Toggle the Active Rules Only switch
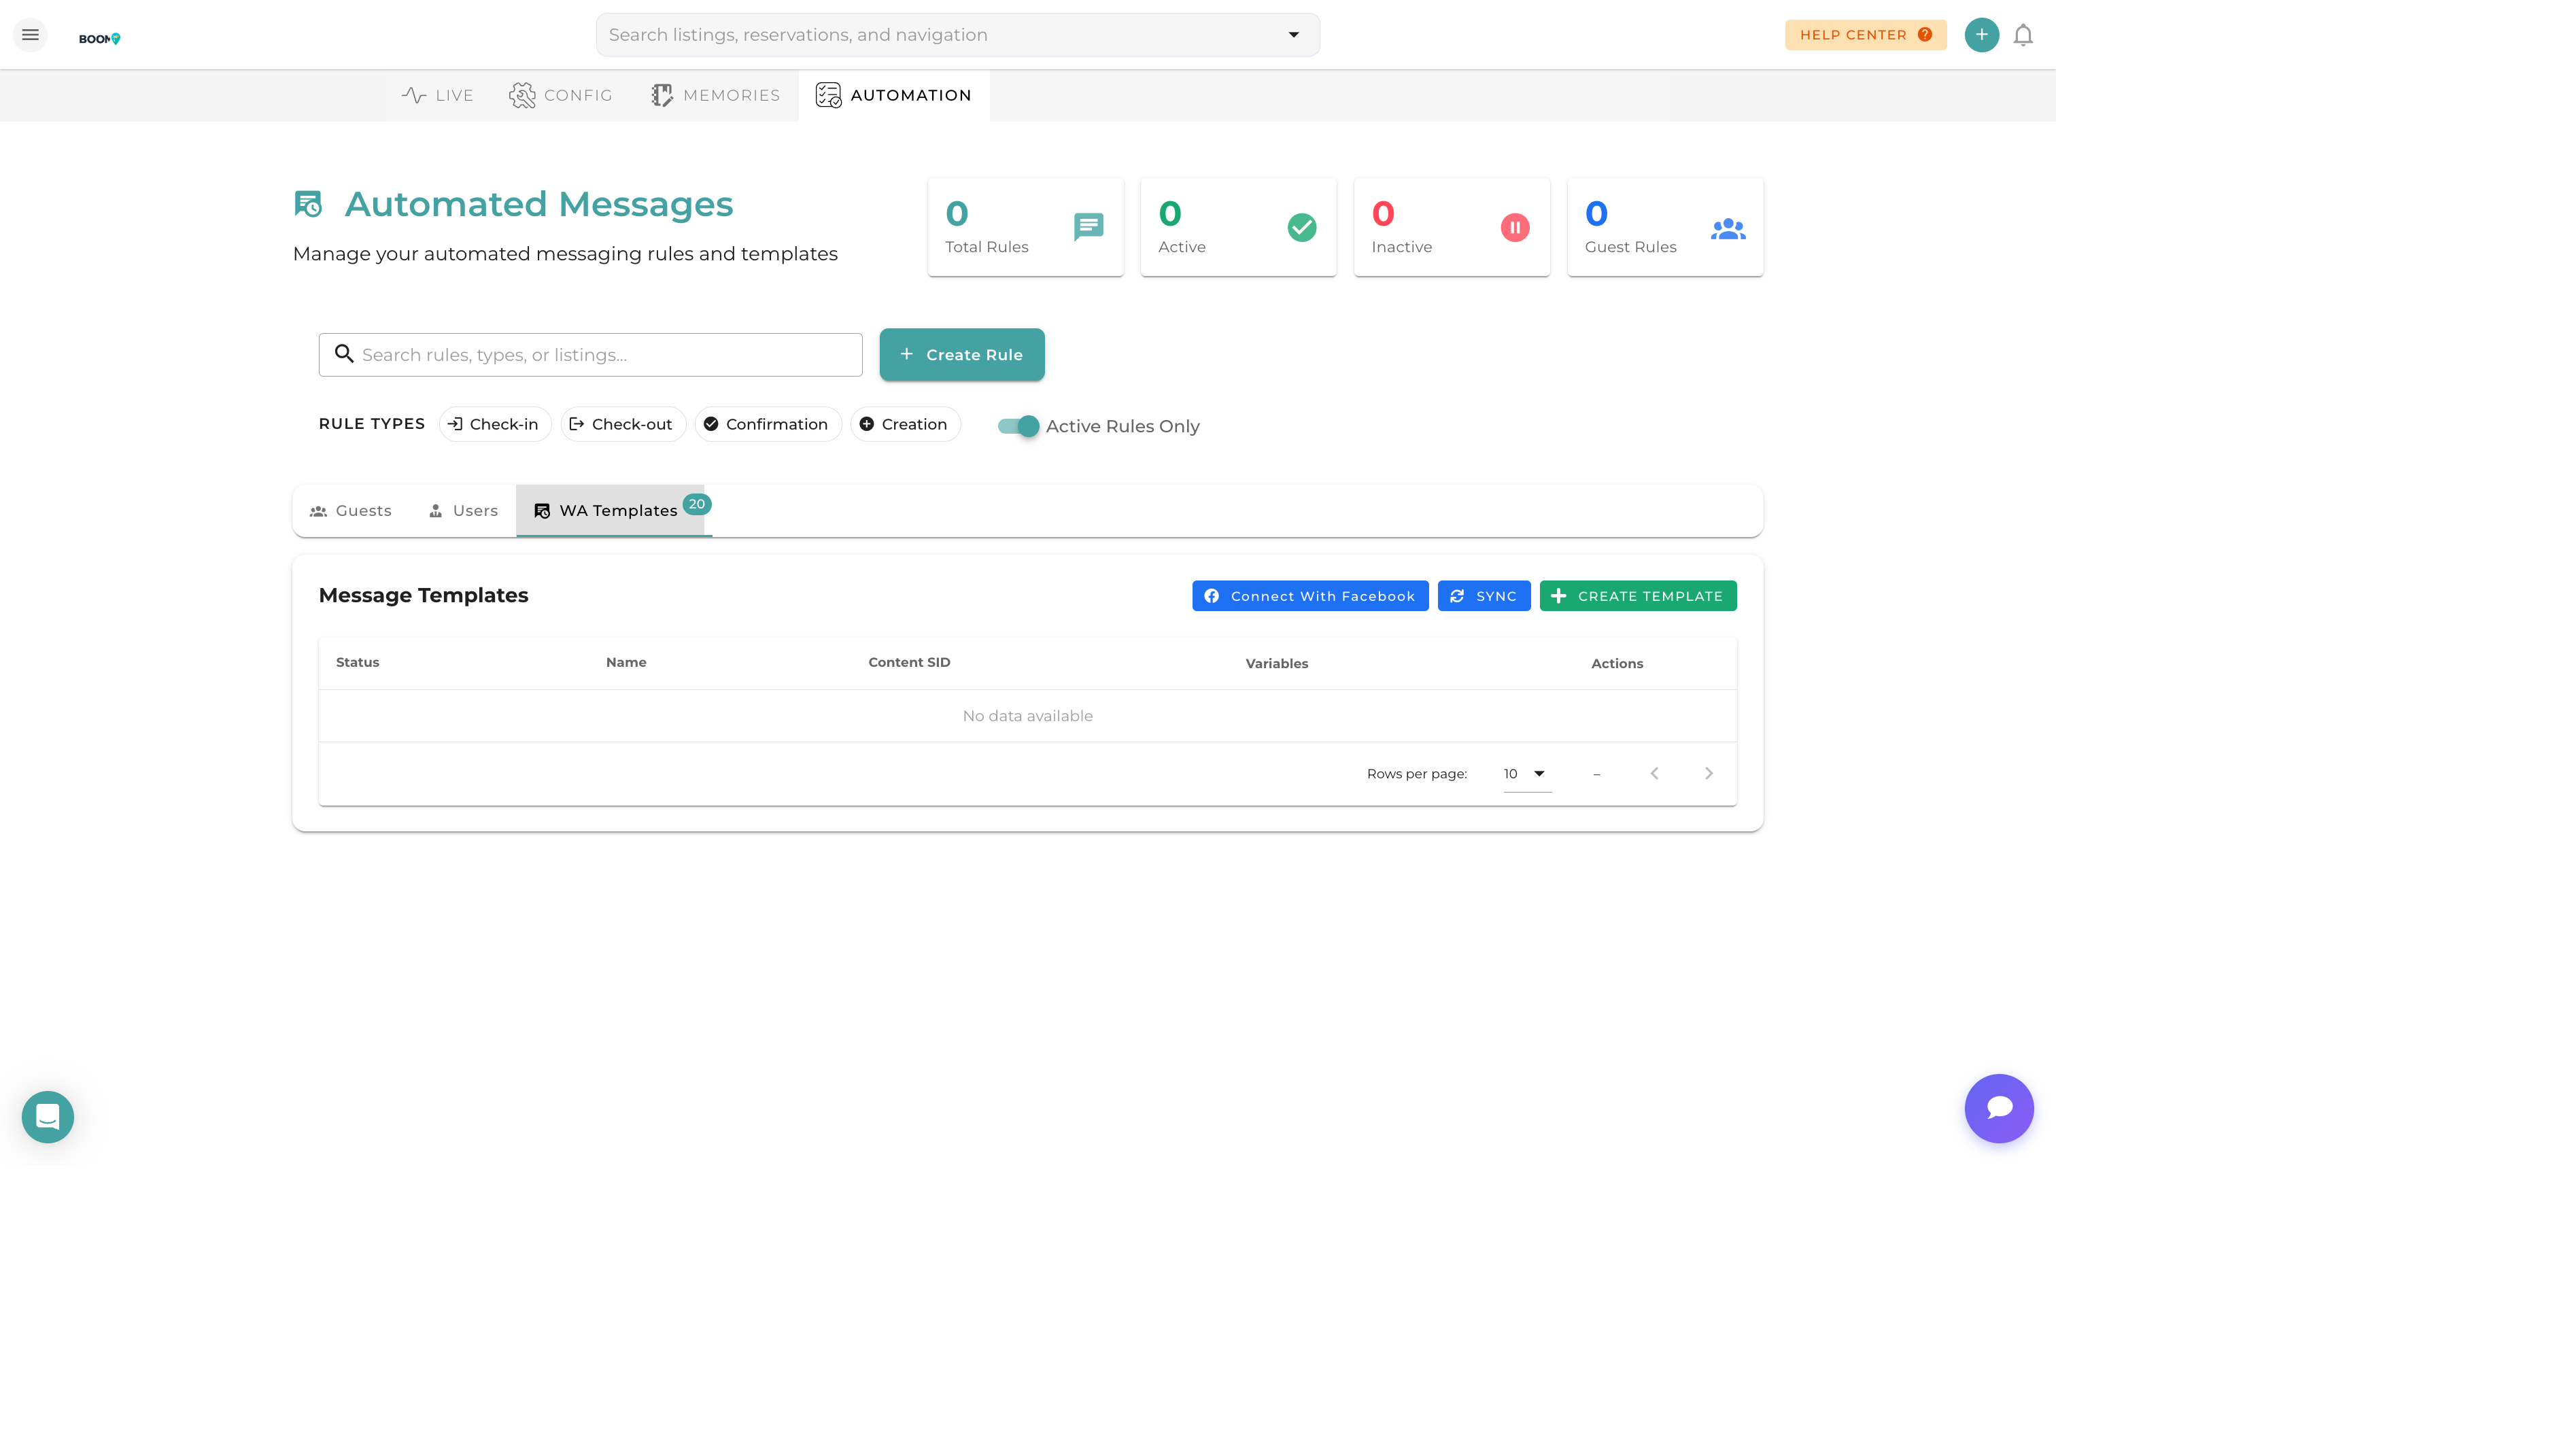 (1018, 426)
